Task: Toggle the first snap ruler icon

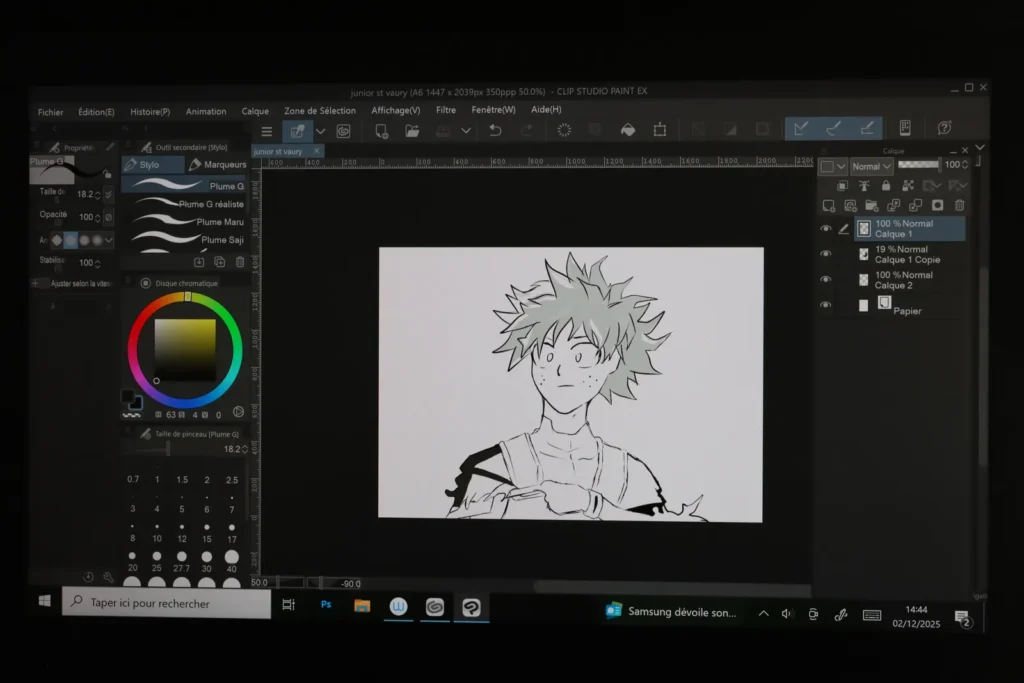Action: (x=801, y=129)
